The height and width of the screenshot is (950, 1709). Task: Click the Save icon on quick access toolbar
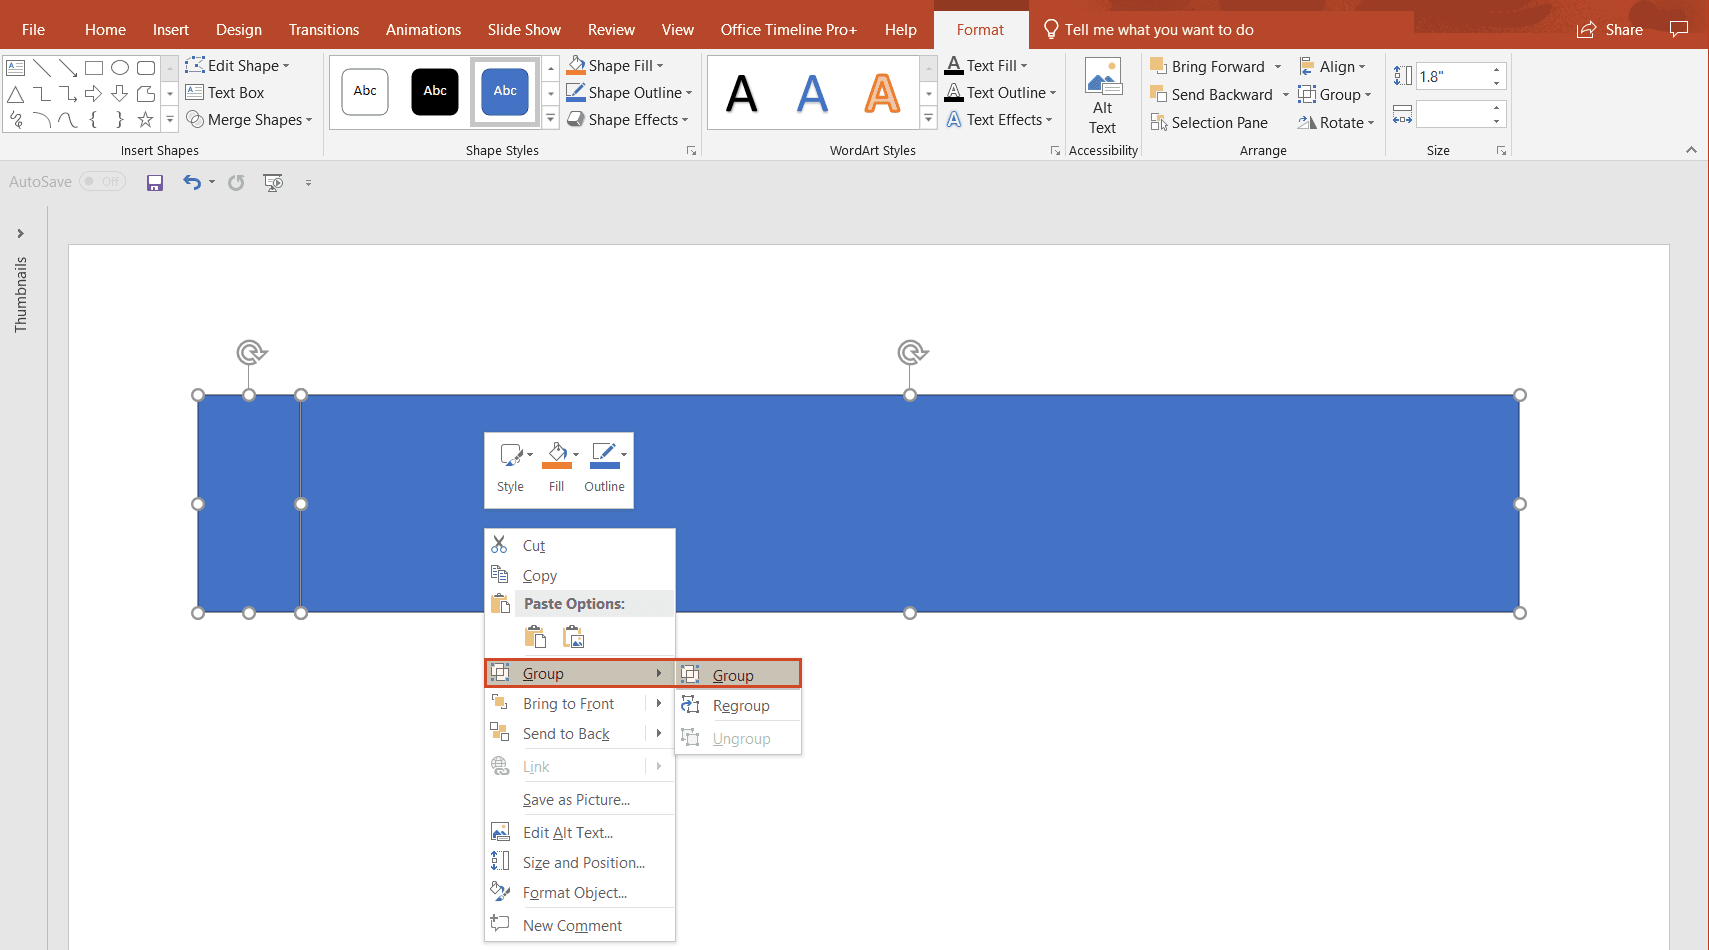pyautogui.click(x=154, y=182)
